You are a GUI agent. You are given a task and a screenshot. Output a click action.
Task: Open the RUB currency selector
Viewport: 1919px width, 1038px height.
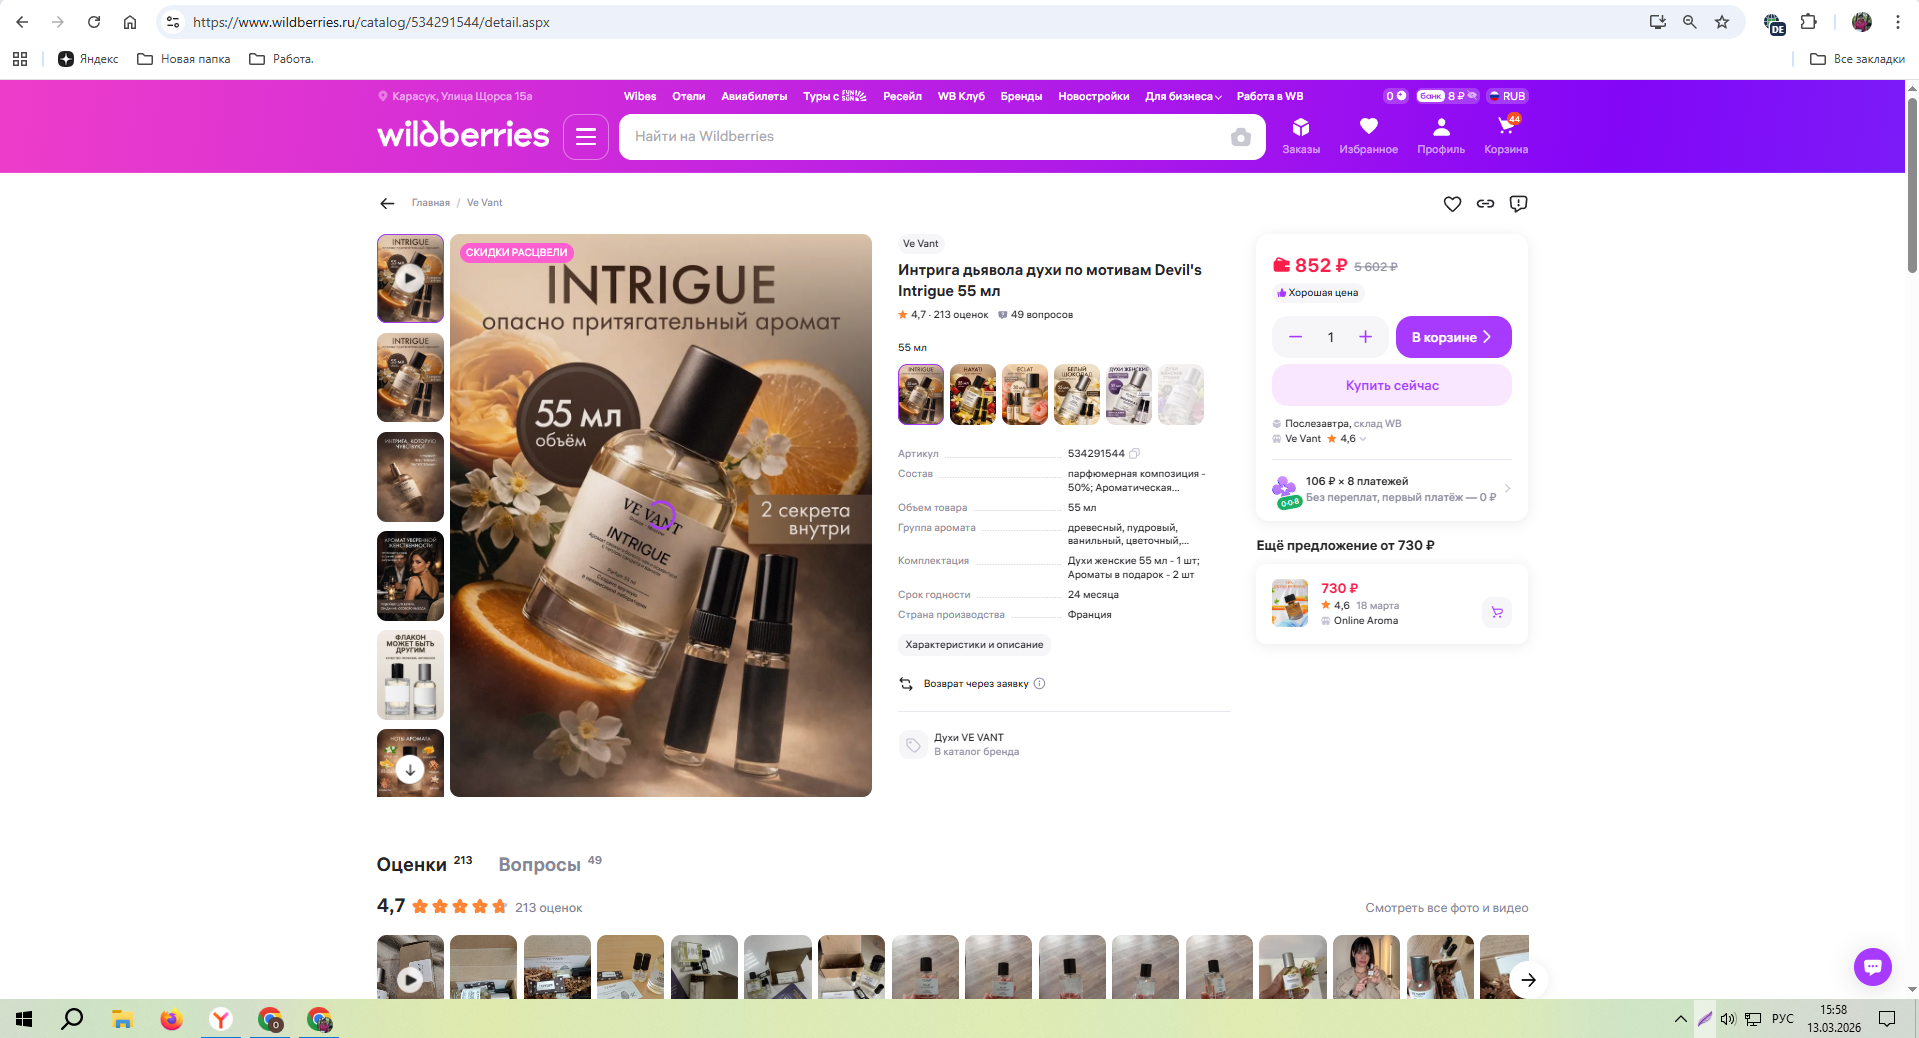(1507, 96)
